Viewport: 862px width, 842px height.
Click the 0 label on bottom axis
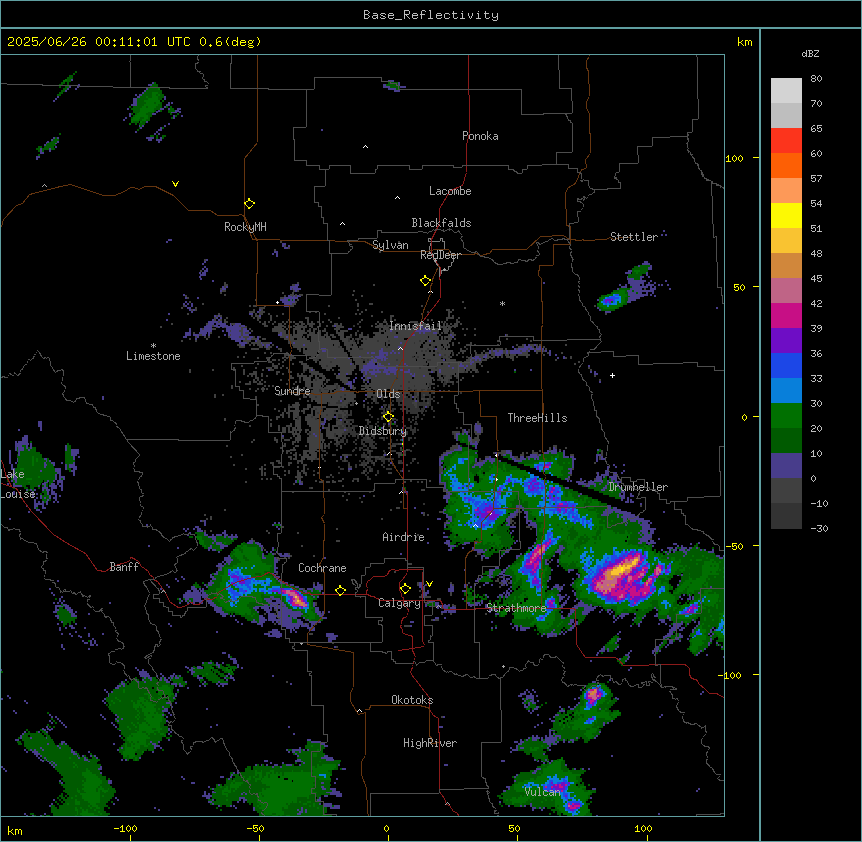tap(386, 828)
